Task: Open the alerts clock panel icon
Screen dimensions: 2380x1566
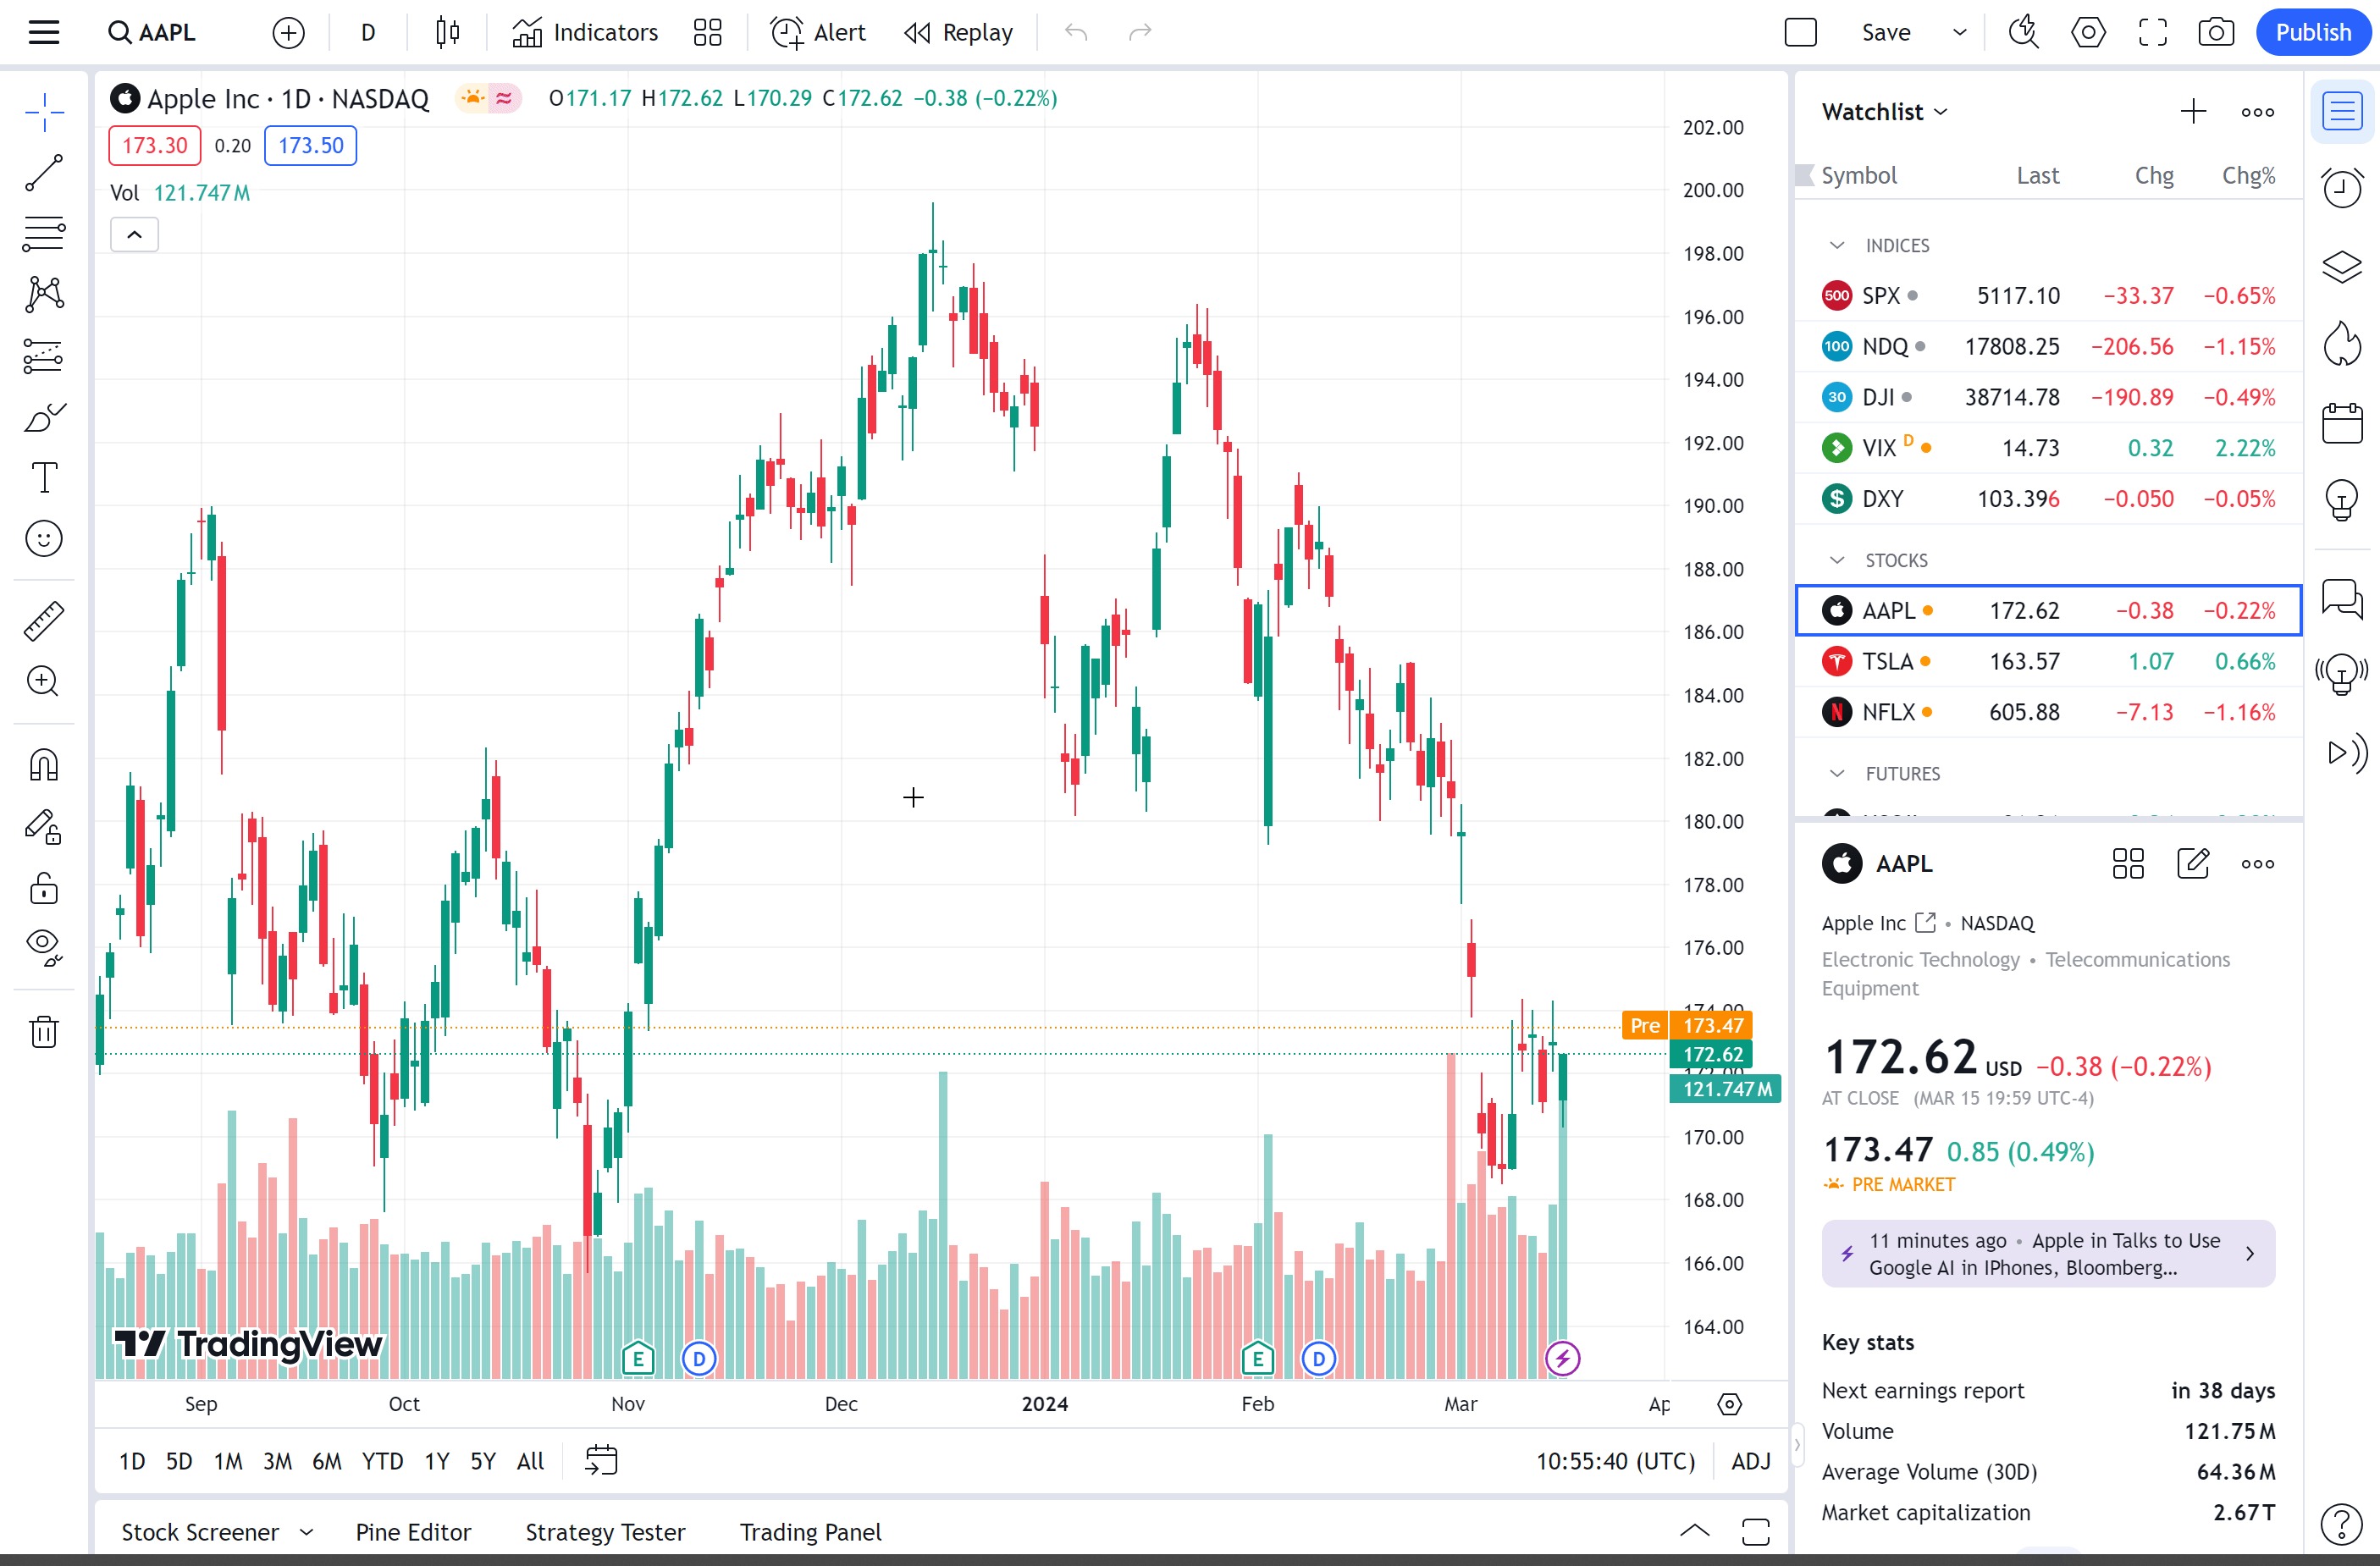Action: (x=2341, y=188)
